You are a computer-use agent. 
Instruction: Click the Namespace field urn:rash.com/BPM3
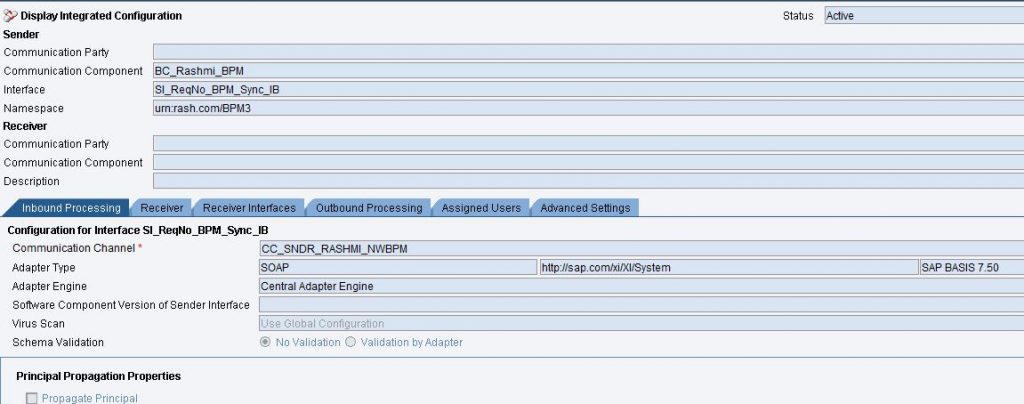point(588,108)
